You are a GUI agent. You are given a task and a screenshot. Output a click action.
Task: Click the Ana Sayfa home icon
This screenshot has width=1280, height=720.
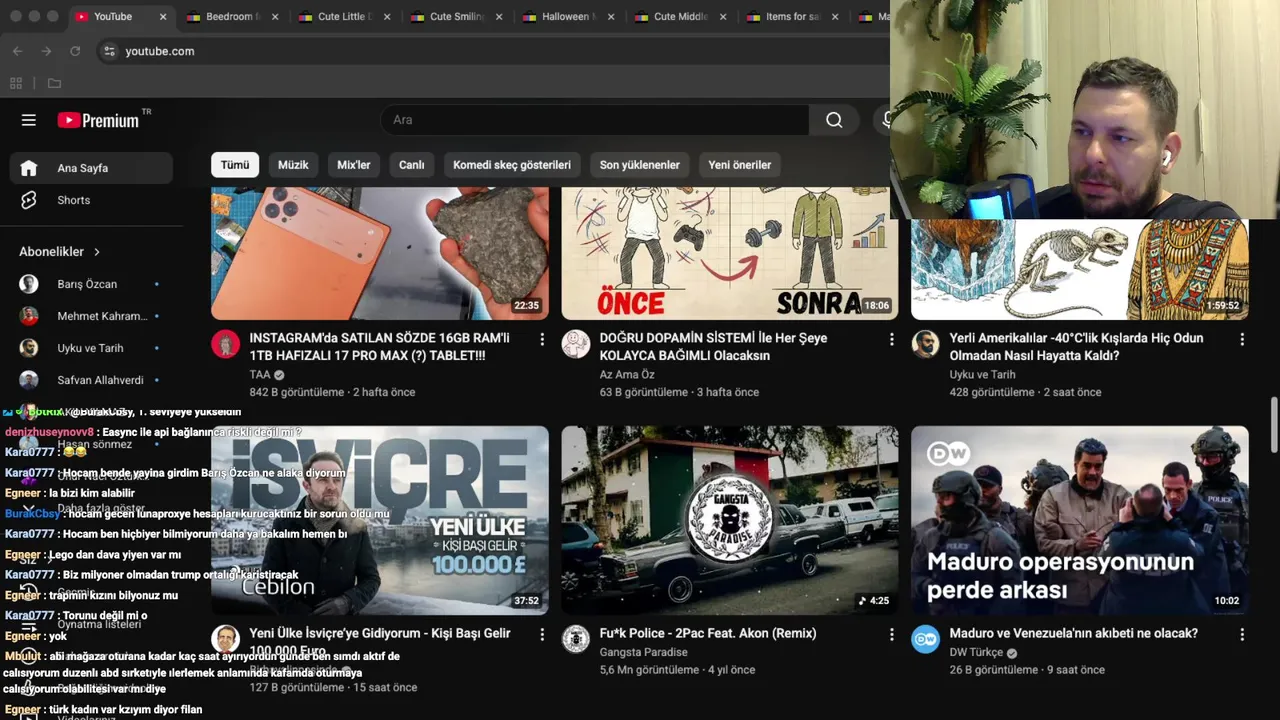tap(29, 168)
